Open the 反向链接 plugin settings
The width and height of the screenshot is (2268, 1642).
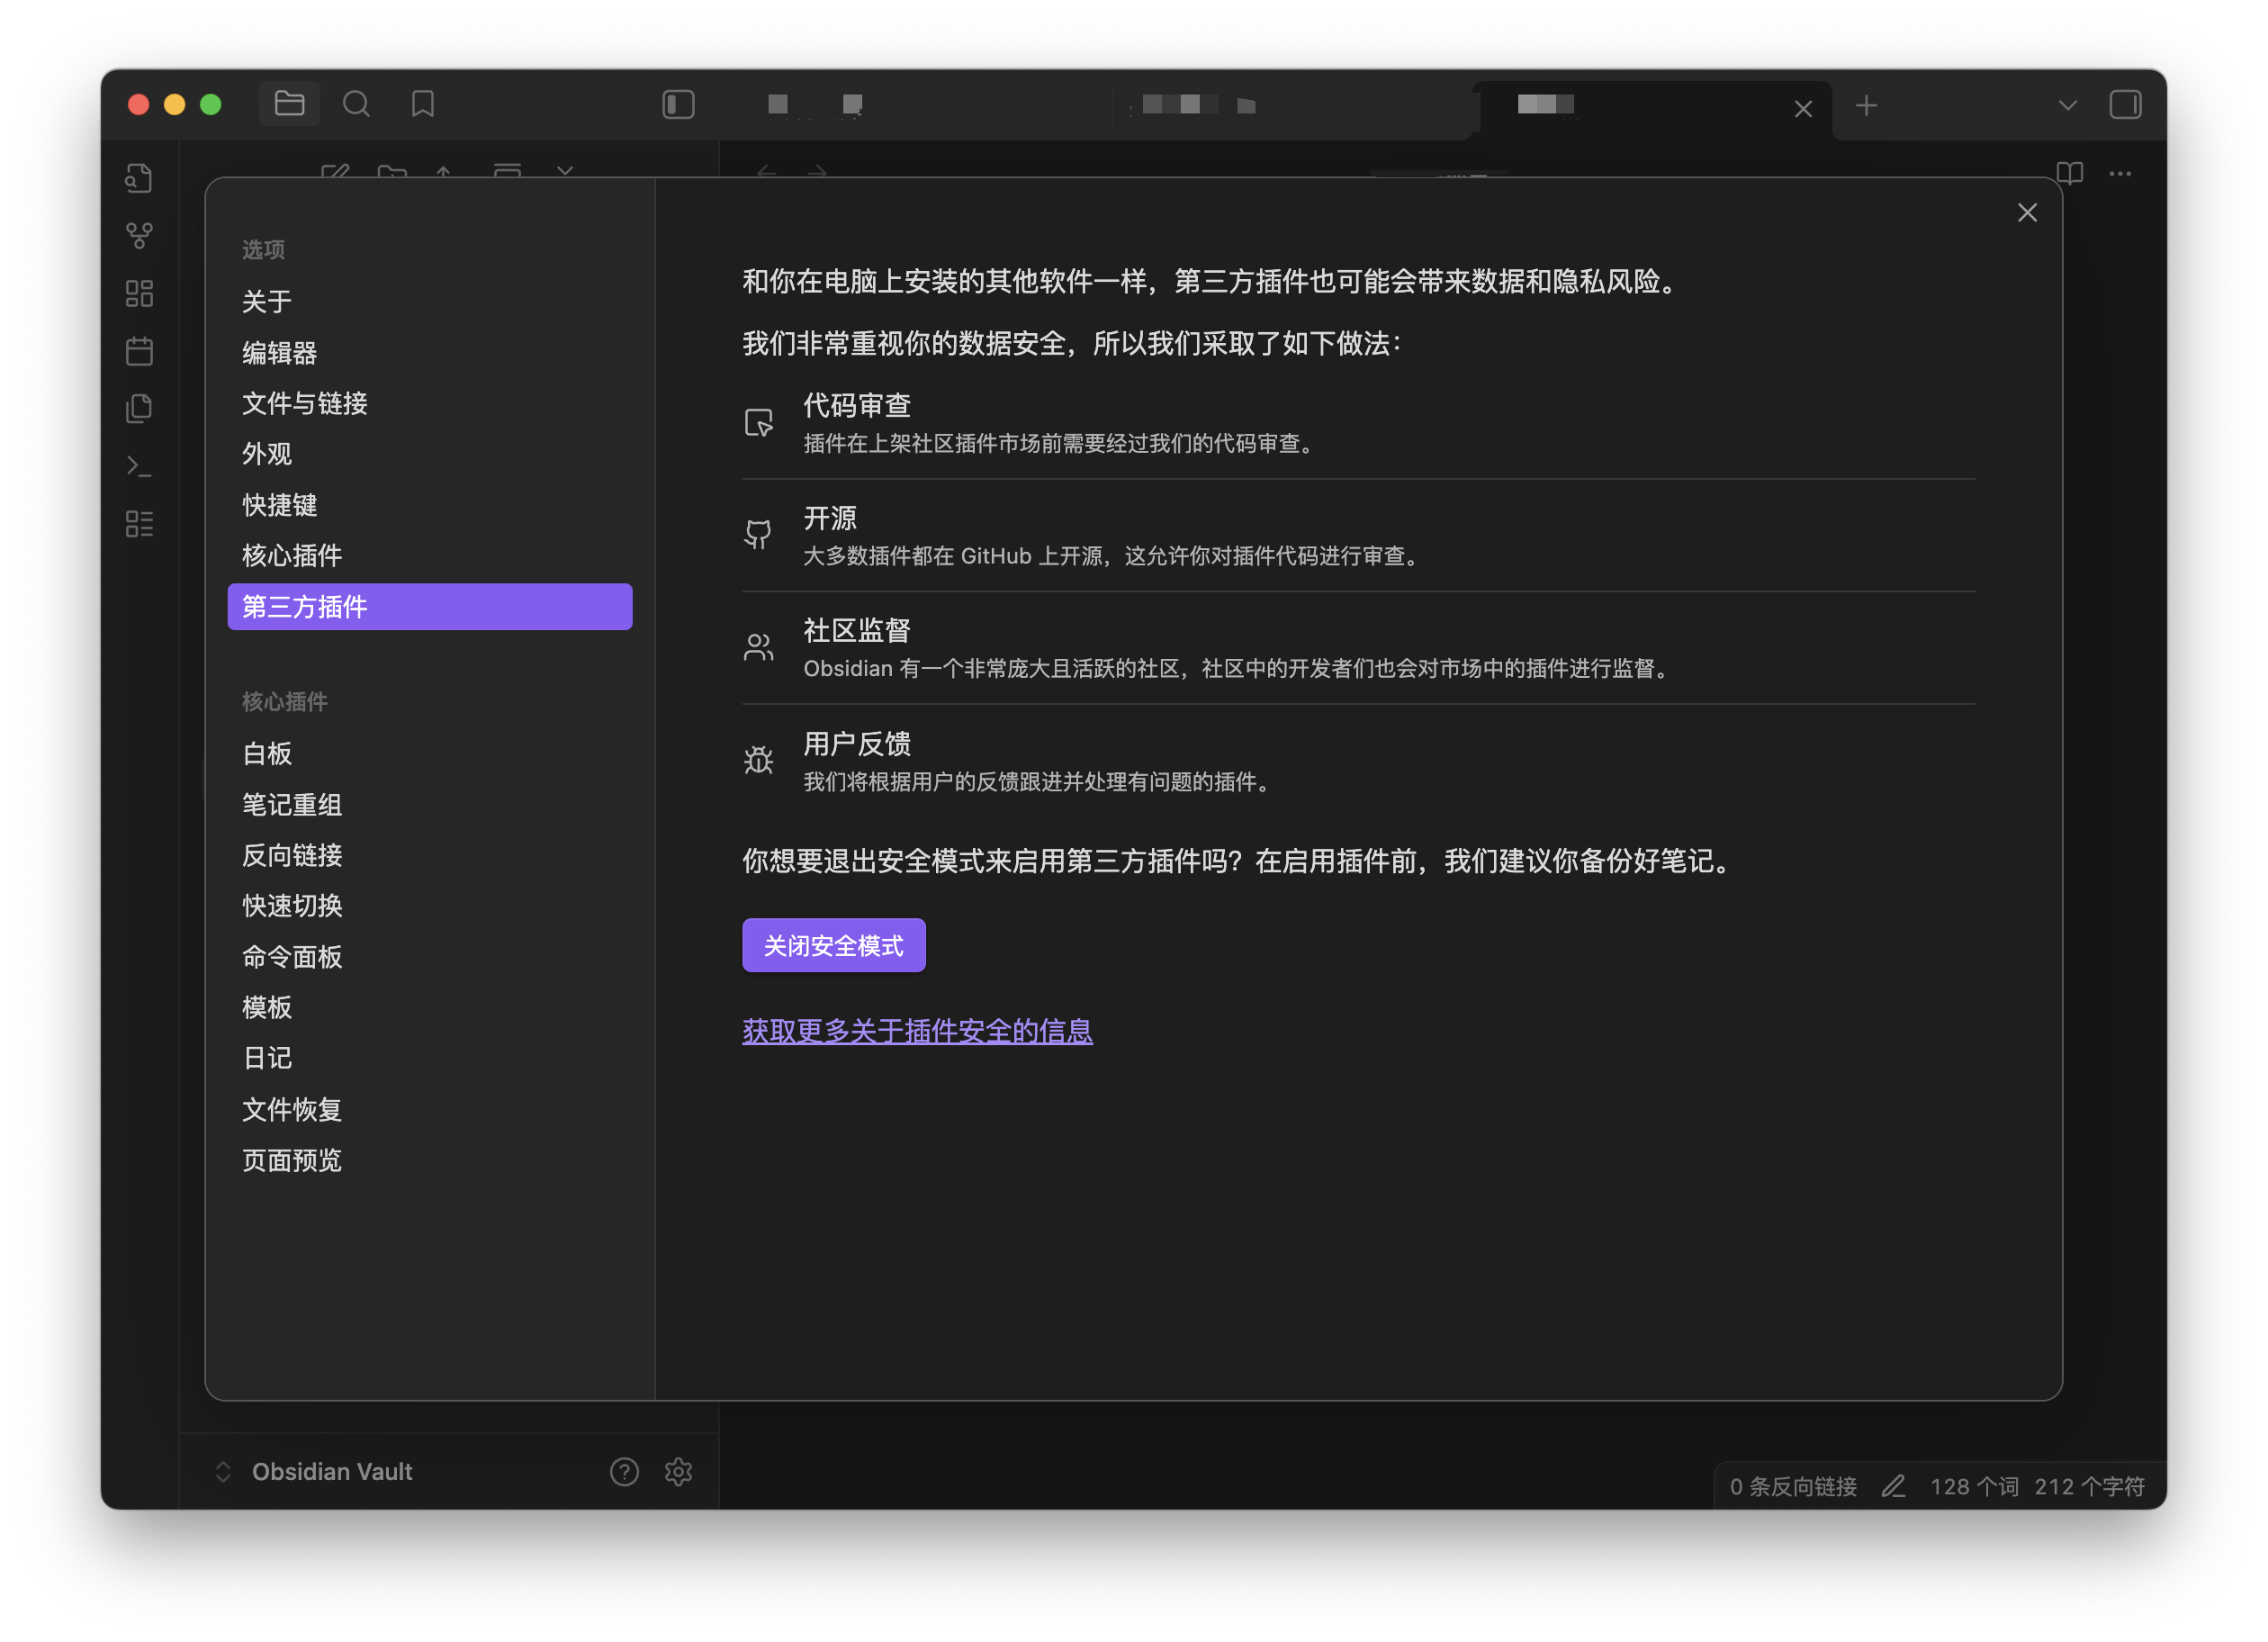coord(430,855)
